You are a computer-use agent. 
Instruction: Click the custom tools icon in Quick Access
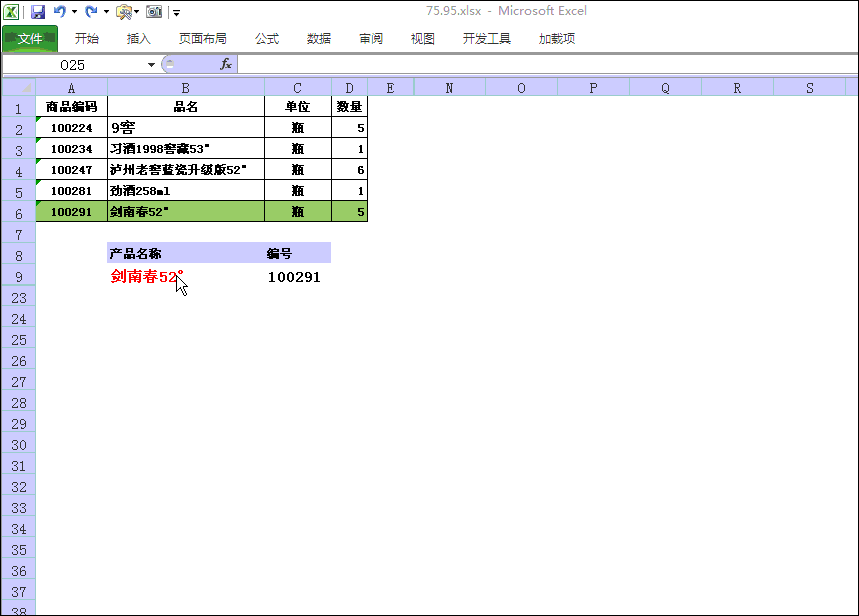[124, 12]
